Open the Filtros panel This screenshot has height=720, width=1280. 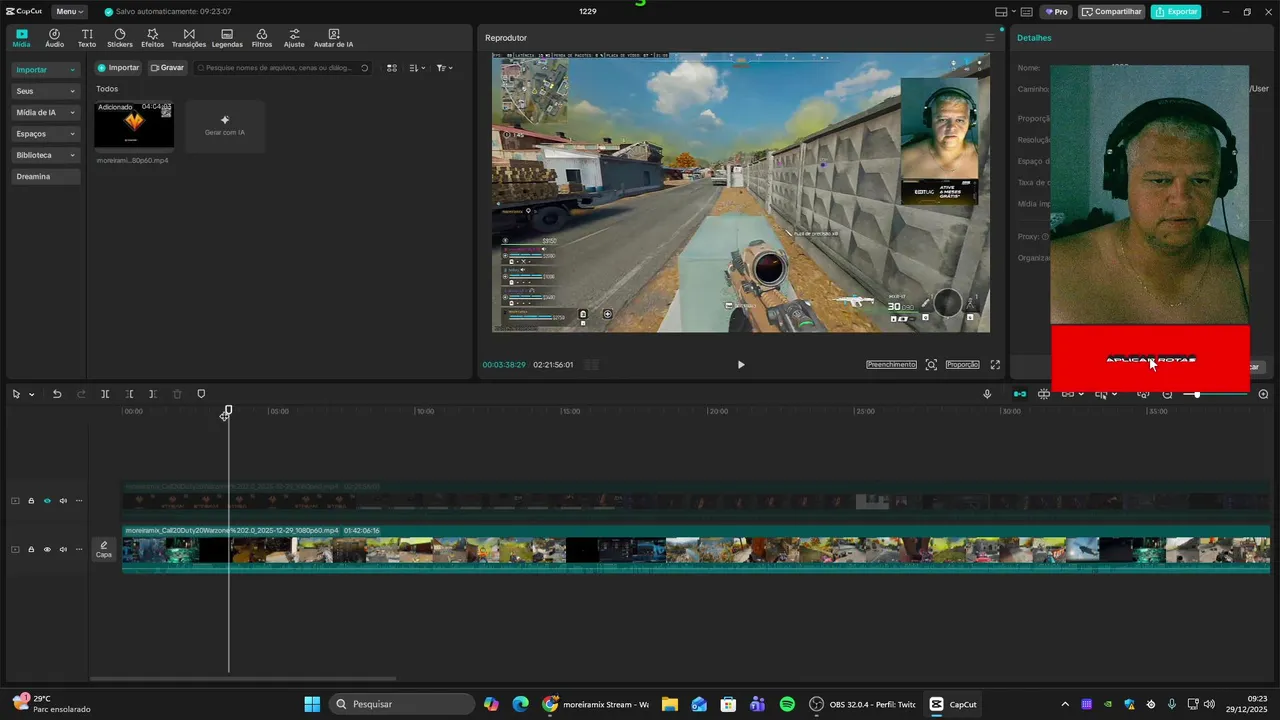(262, 38)
